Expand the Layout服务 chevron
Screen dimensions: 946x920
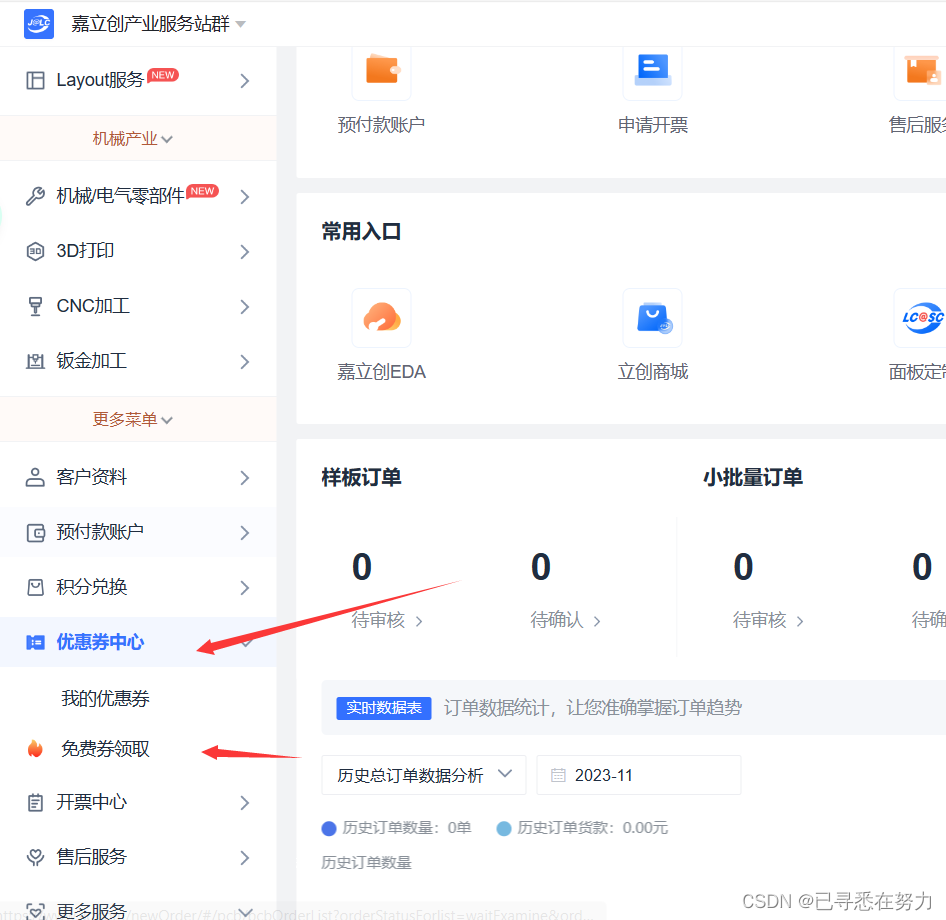click(x=244, y=81)
